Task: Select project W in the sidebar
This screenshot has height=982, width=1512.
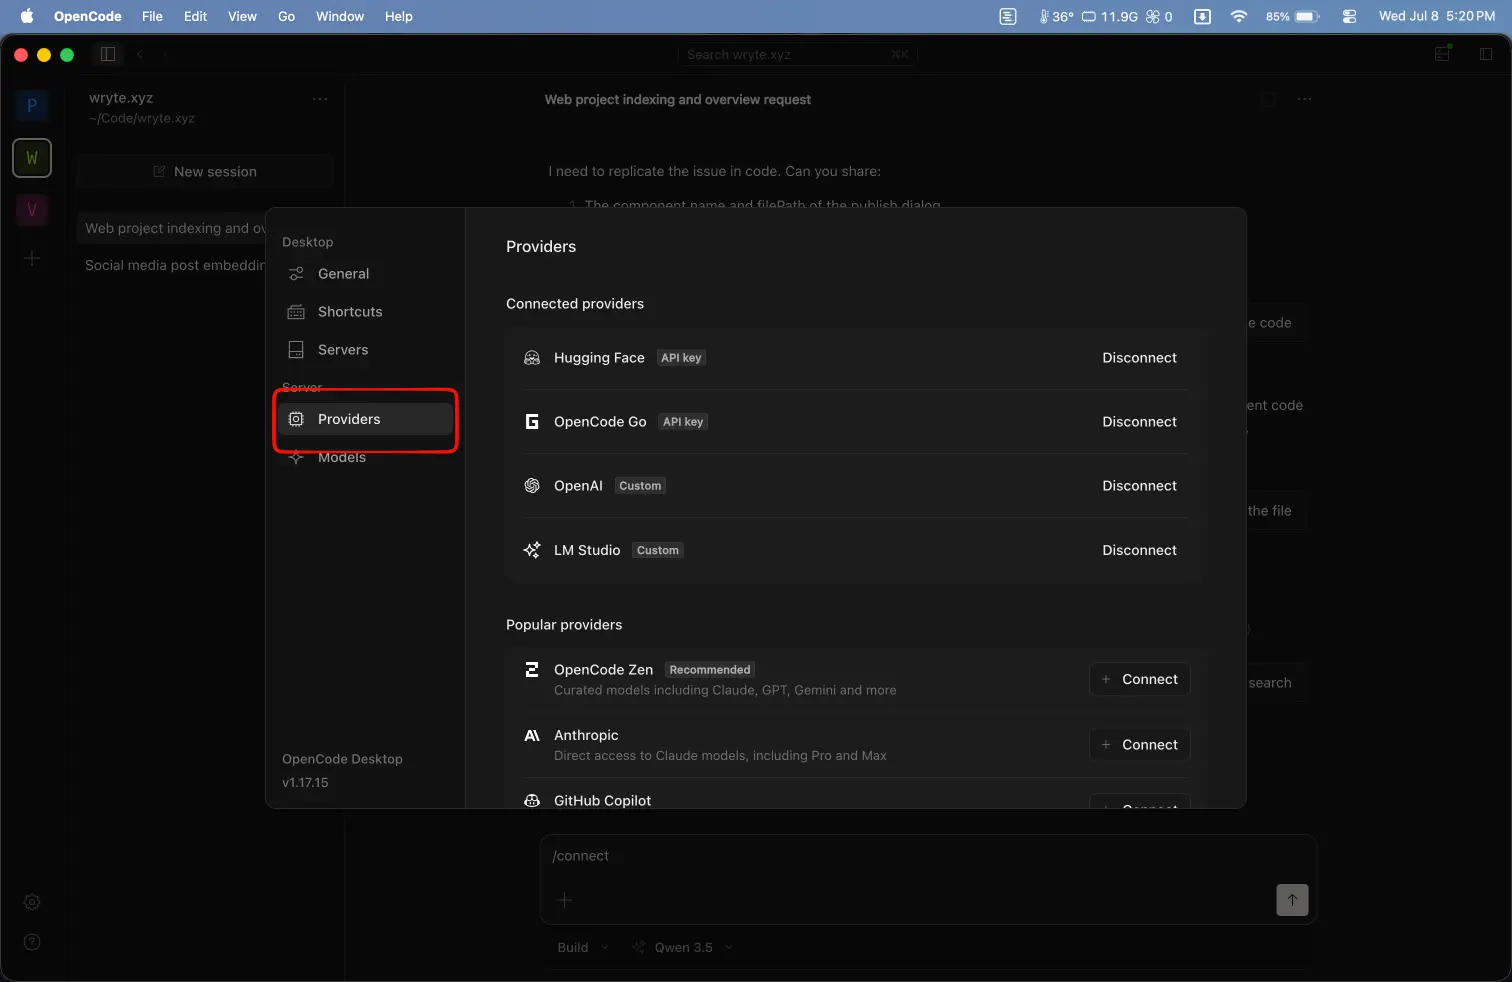Action: (32, 158)
